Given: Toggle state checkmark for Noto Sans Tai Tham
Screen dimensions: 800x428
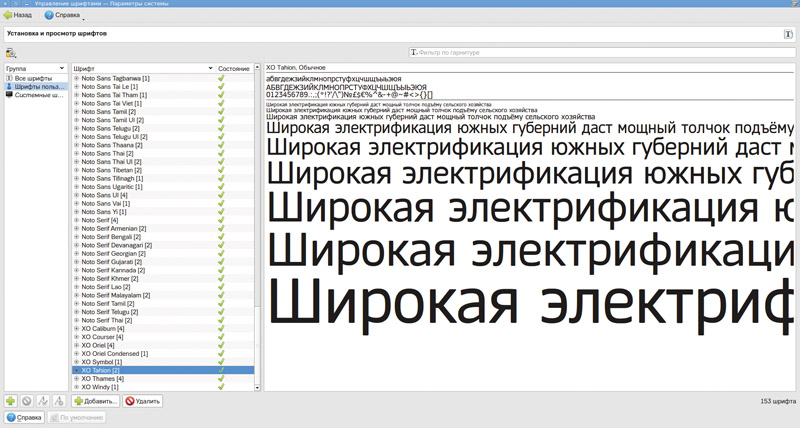Looking at the screenshot, I should (x=221, y=95).
